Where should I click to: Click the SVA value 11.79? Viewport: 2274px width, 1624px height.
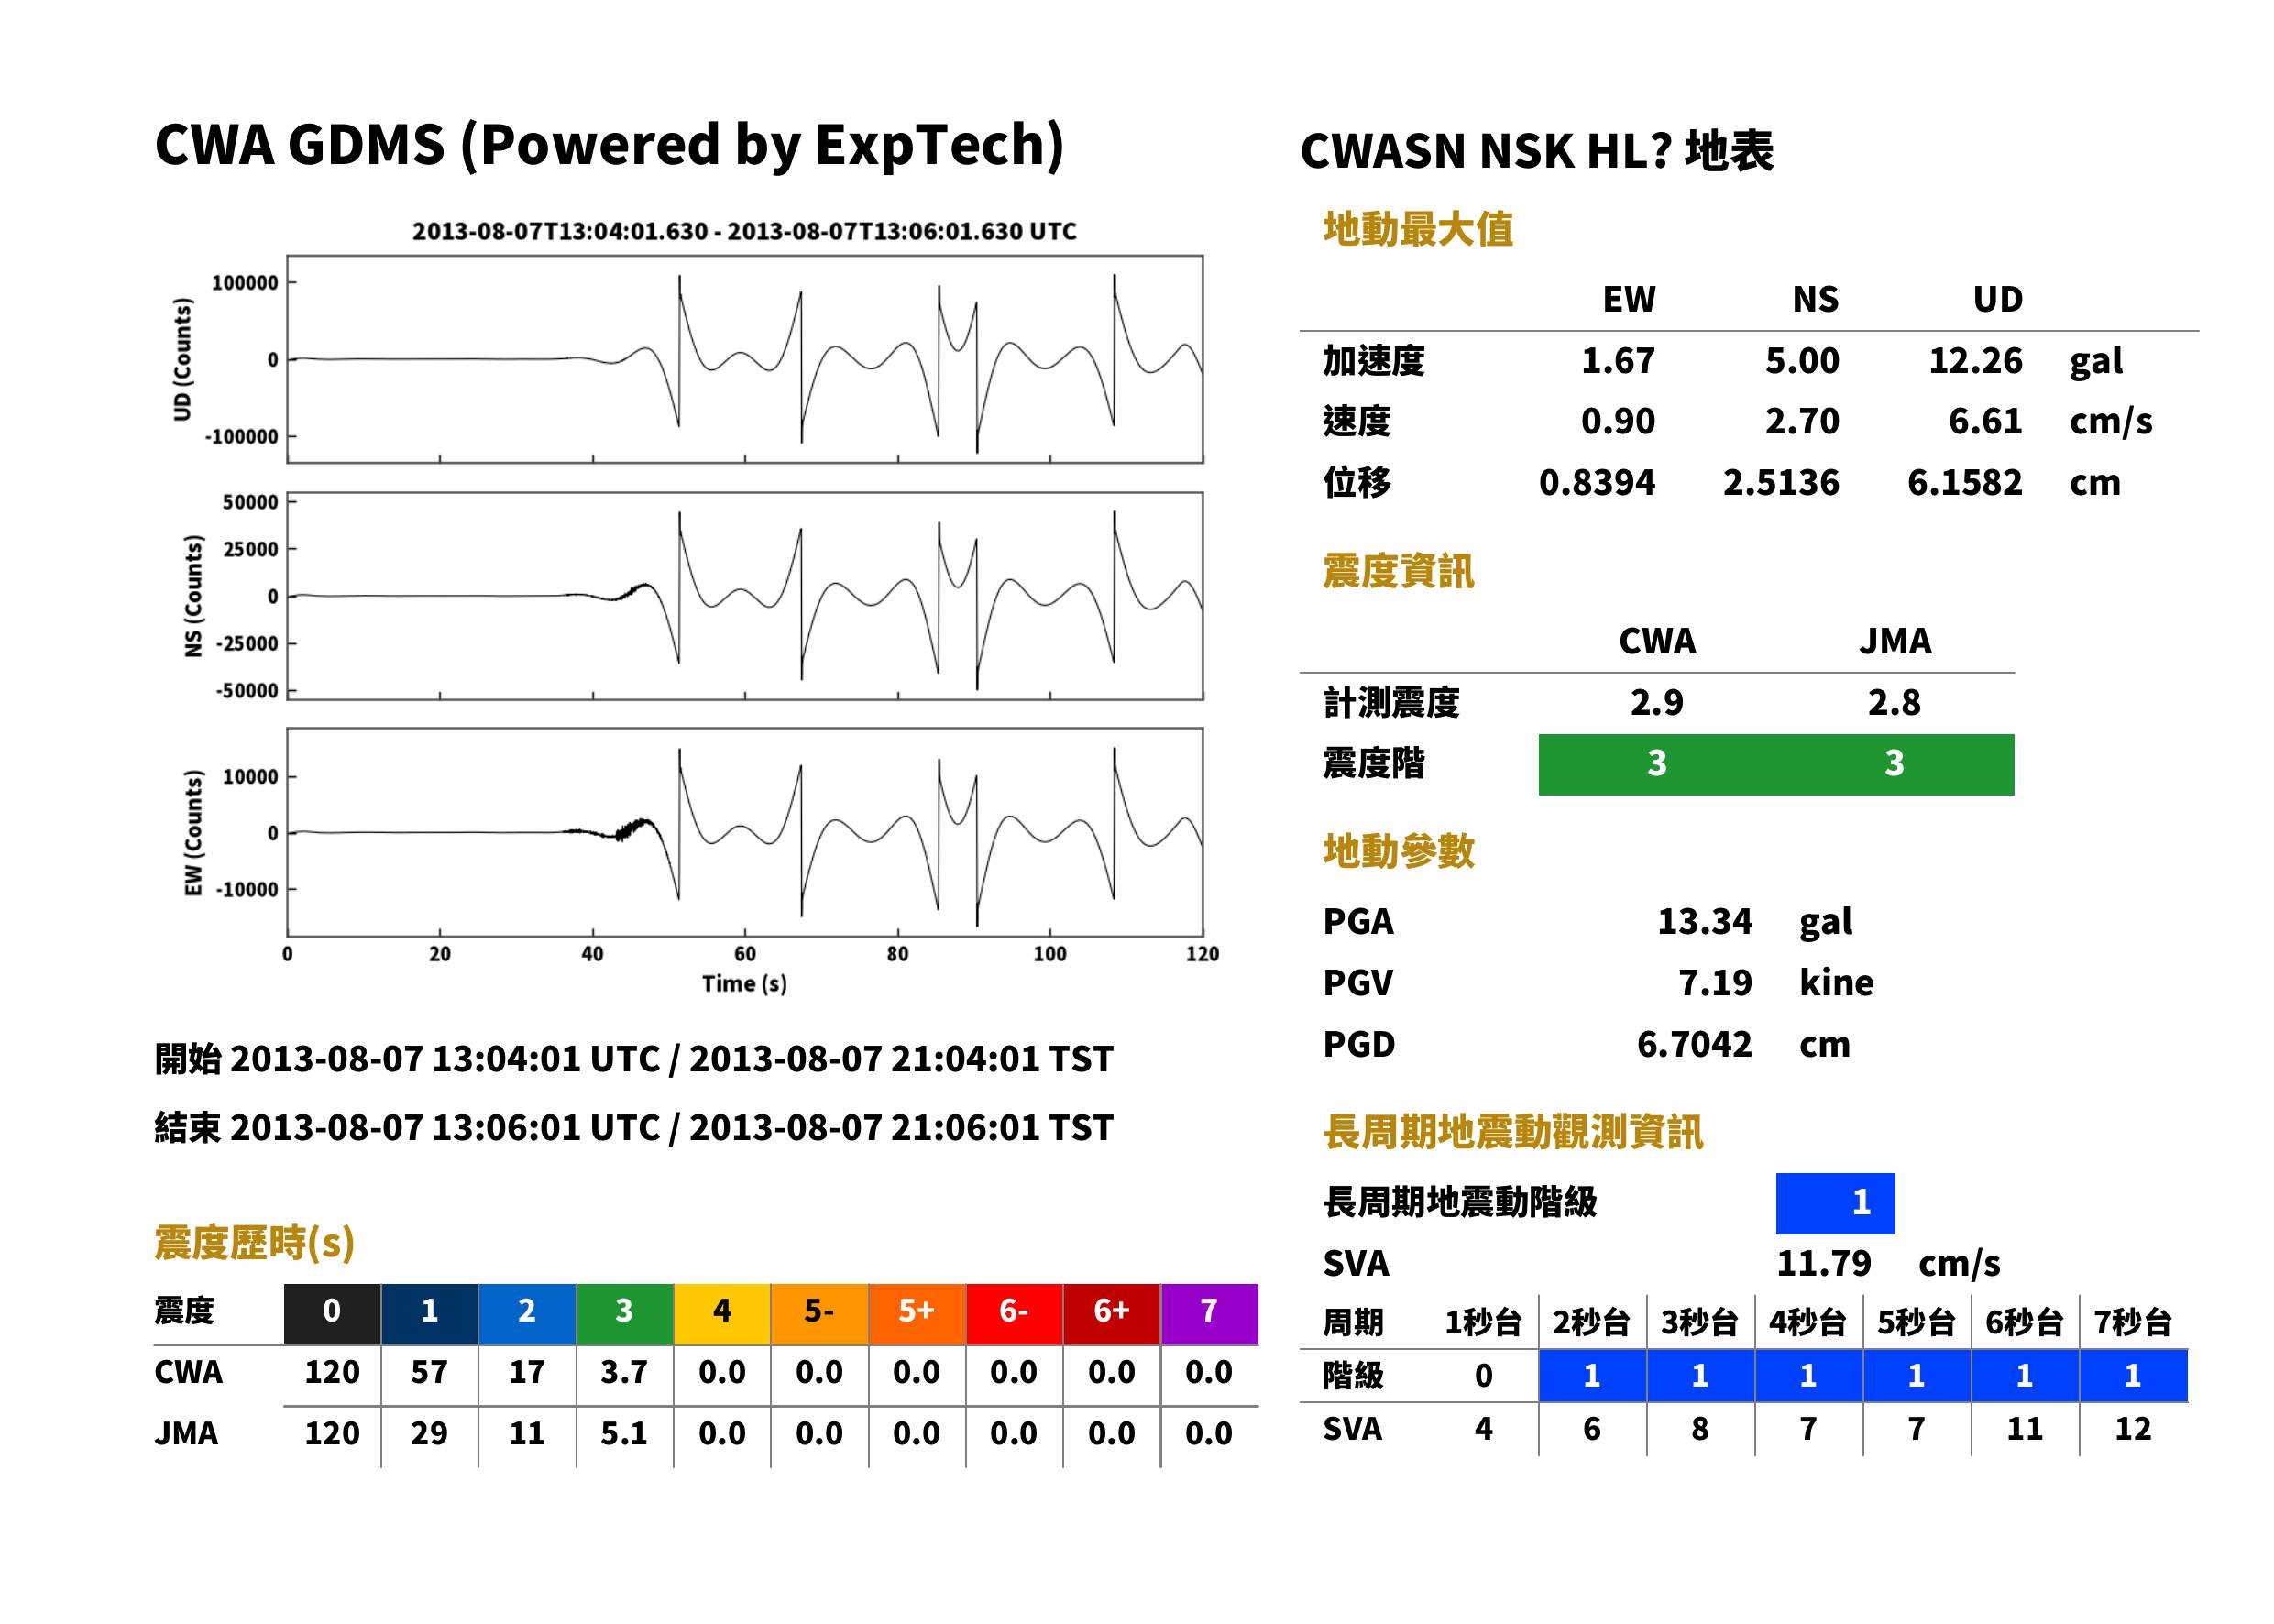1823,1263
